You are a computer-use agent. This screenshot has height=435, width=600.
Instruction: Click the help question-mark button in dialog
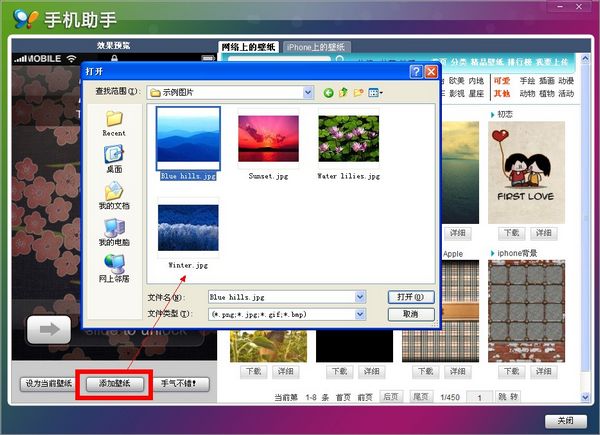coord(416,72)
